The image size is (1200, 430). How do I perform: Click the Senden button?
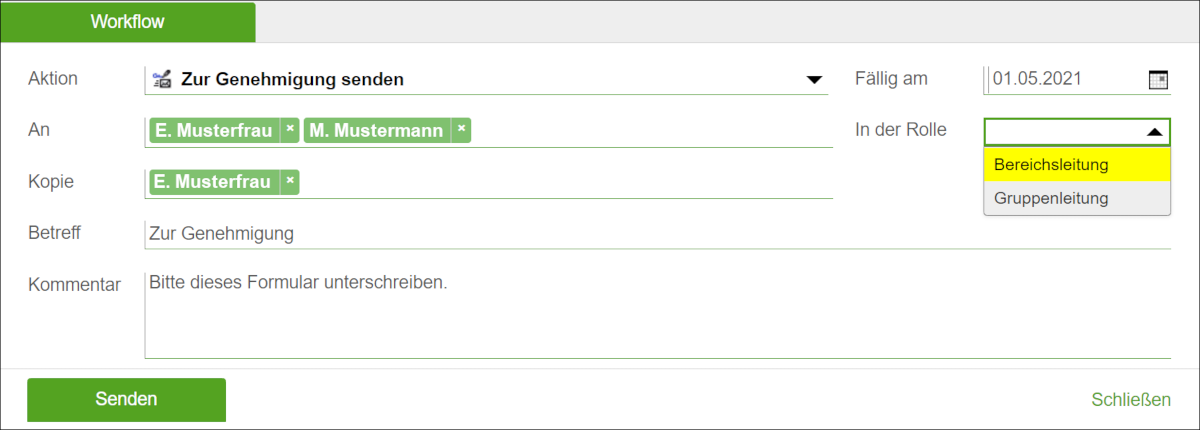coord(126,399)
